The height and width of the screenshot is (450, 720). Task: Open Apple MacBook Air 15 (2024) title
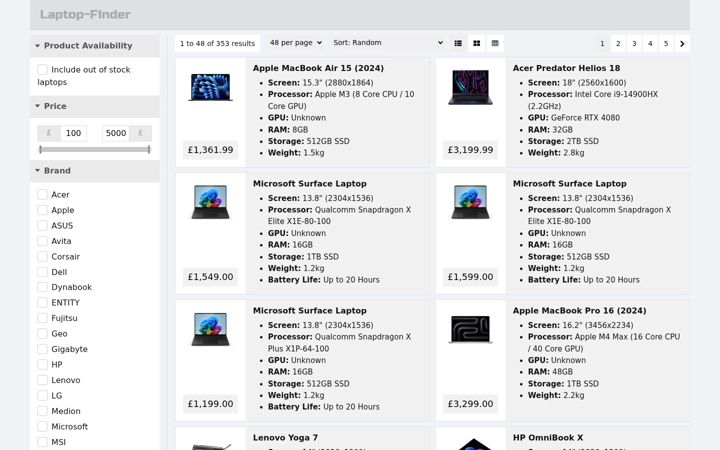tap(318, 68)
